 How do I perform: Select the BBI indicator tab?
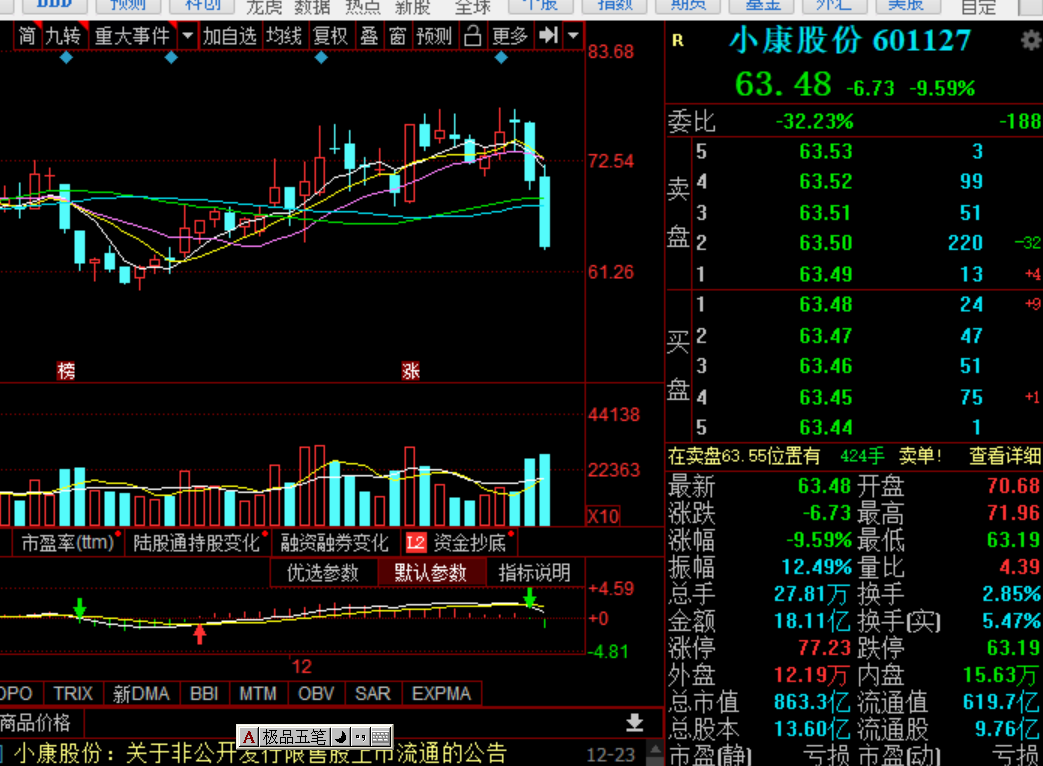click(x=204, y=694)
